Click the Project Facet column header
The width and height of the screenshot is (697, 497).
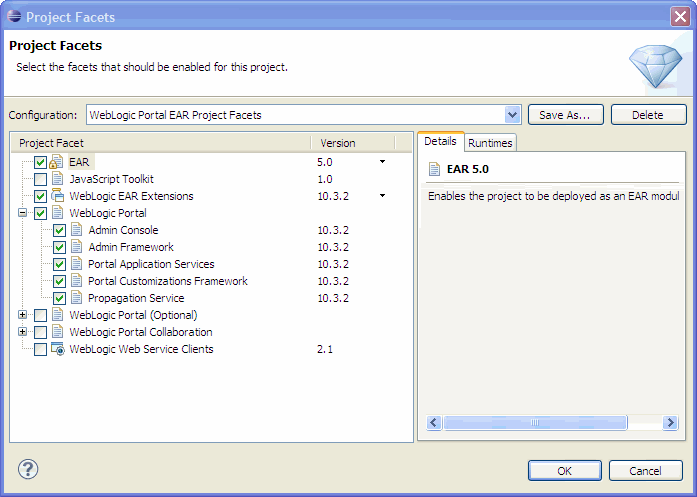160,143
